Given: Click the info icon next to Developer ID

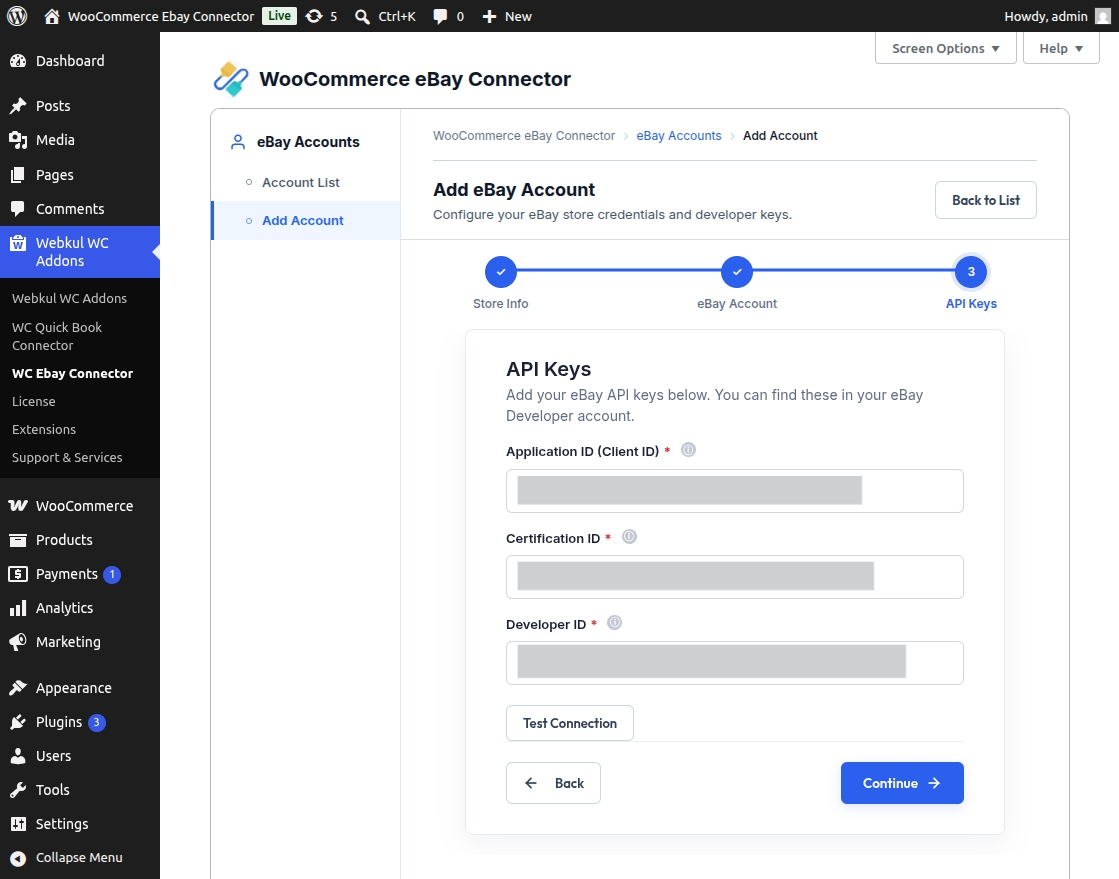Looking at the screenshot, I should pyautogui.click(x=614, y=623).
